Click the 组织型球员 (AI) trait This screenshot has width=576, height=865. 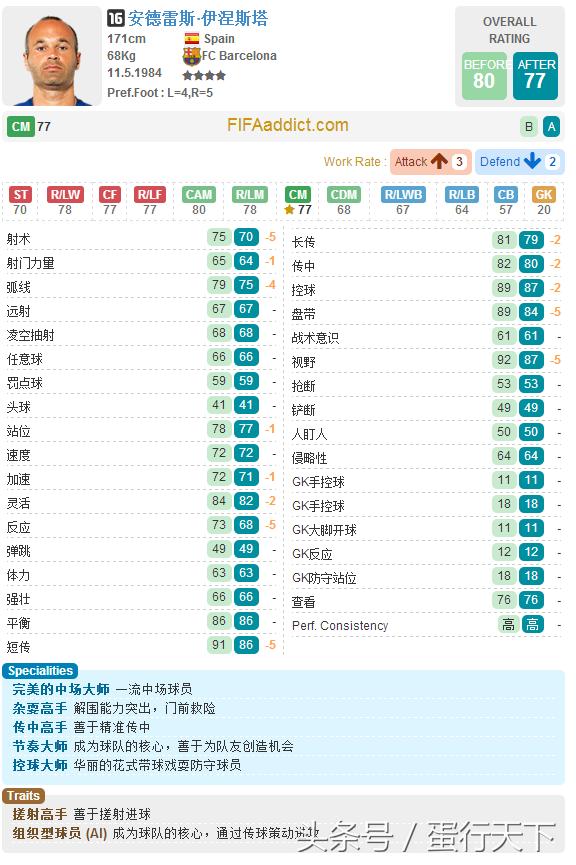(60, 833)
